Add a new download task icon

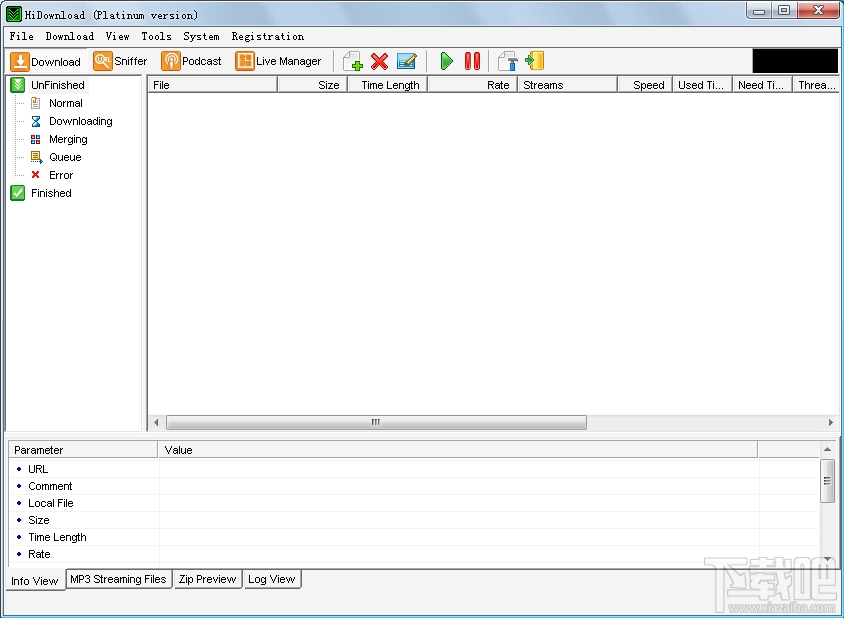353,61
